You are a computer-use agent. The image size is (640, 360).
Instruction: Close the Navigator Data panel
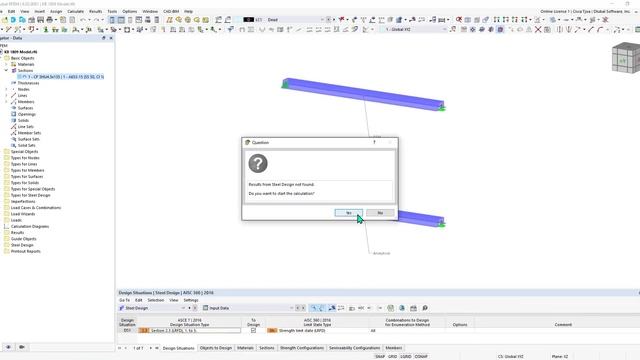click(x=111, y=38)
